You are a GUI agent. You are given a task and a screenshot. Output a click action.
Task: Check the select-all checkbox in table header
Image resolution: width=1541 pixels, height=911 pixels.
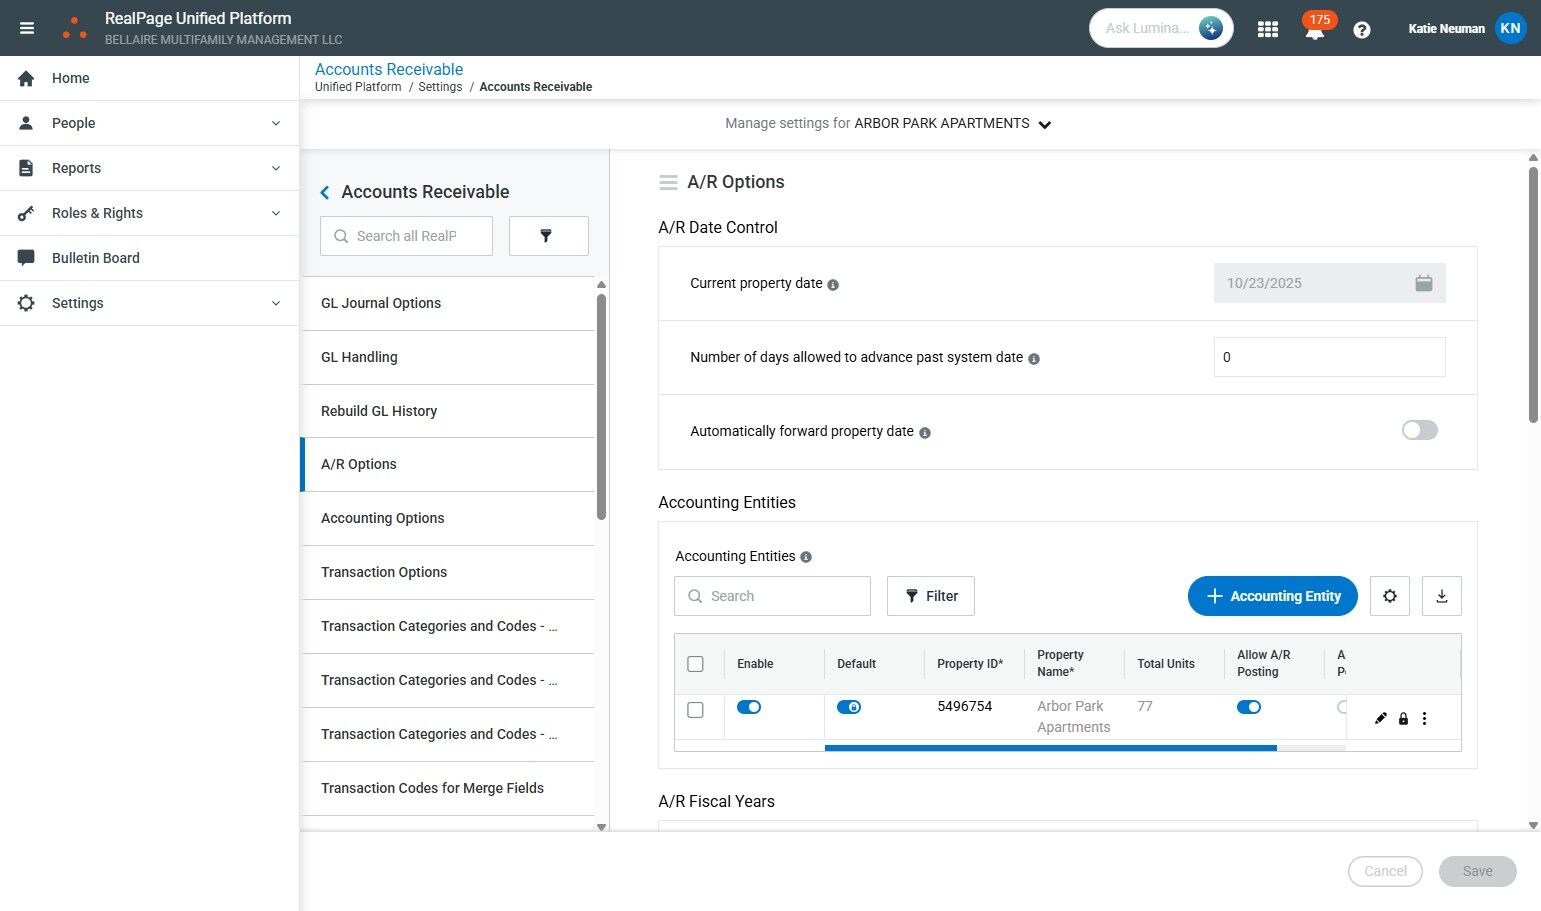(x=696, y=664)
